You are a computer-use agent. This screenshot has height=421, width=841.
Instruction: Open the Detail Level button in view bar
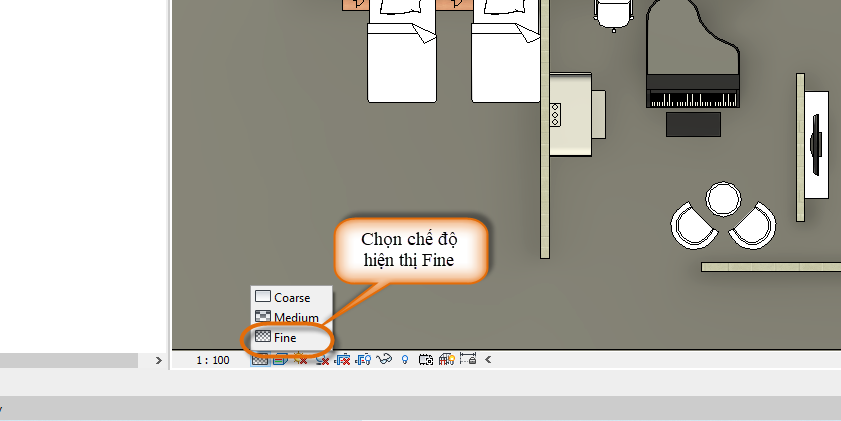[259, 360]
